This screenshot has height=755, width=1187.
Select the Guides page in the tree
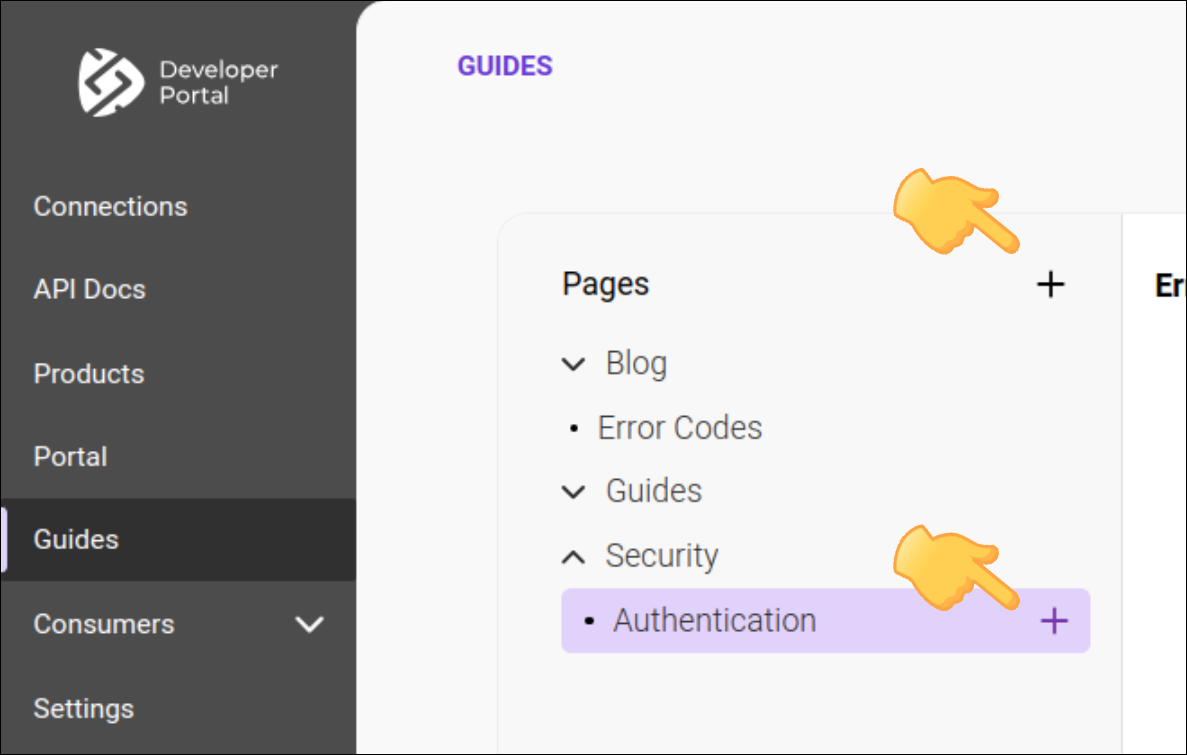click(x=653, y=491)
